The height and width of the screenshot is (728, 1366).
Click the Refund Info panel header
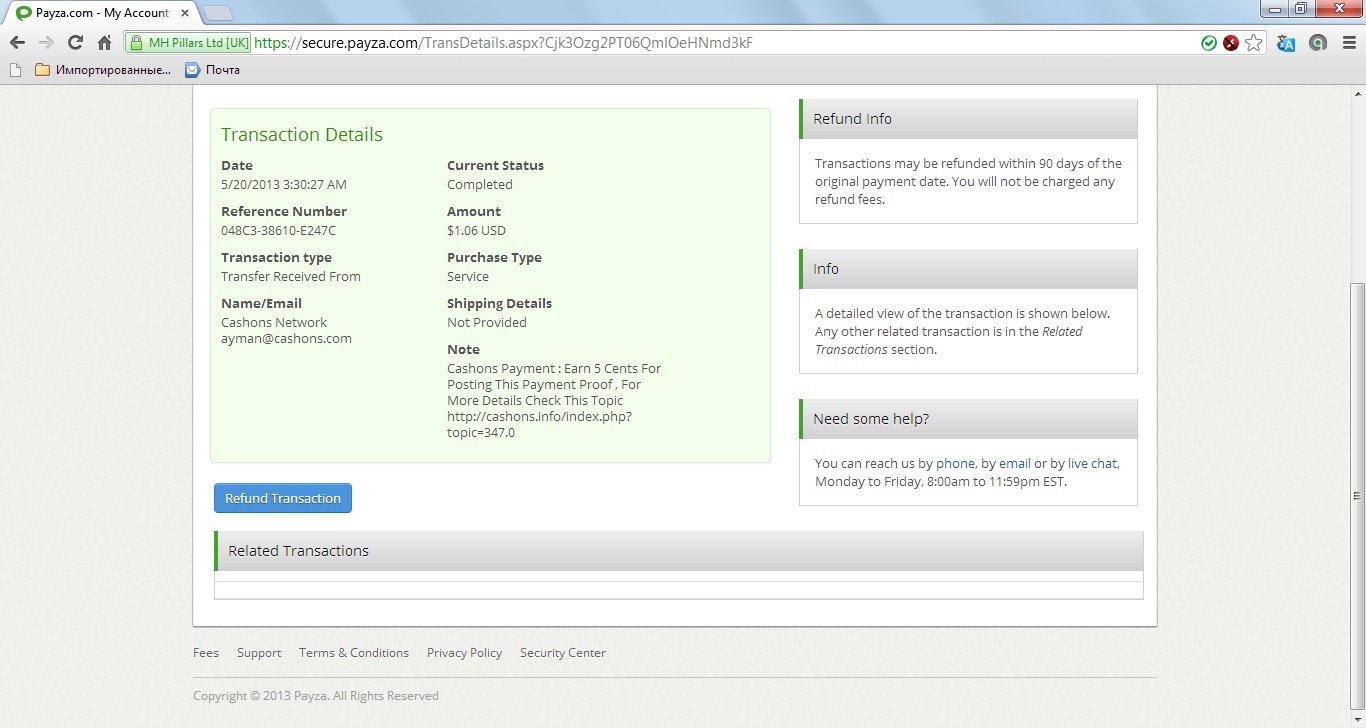[x=968, y=119]
